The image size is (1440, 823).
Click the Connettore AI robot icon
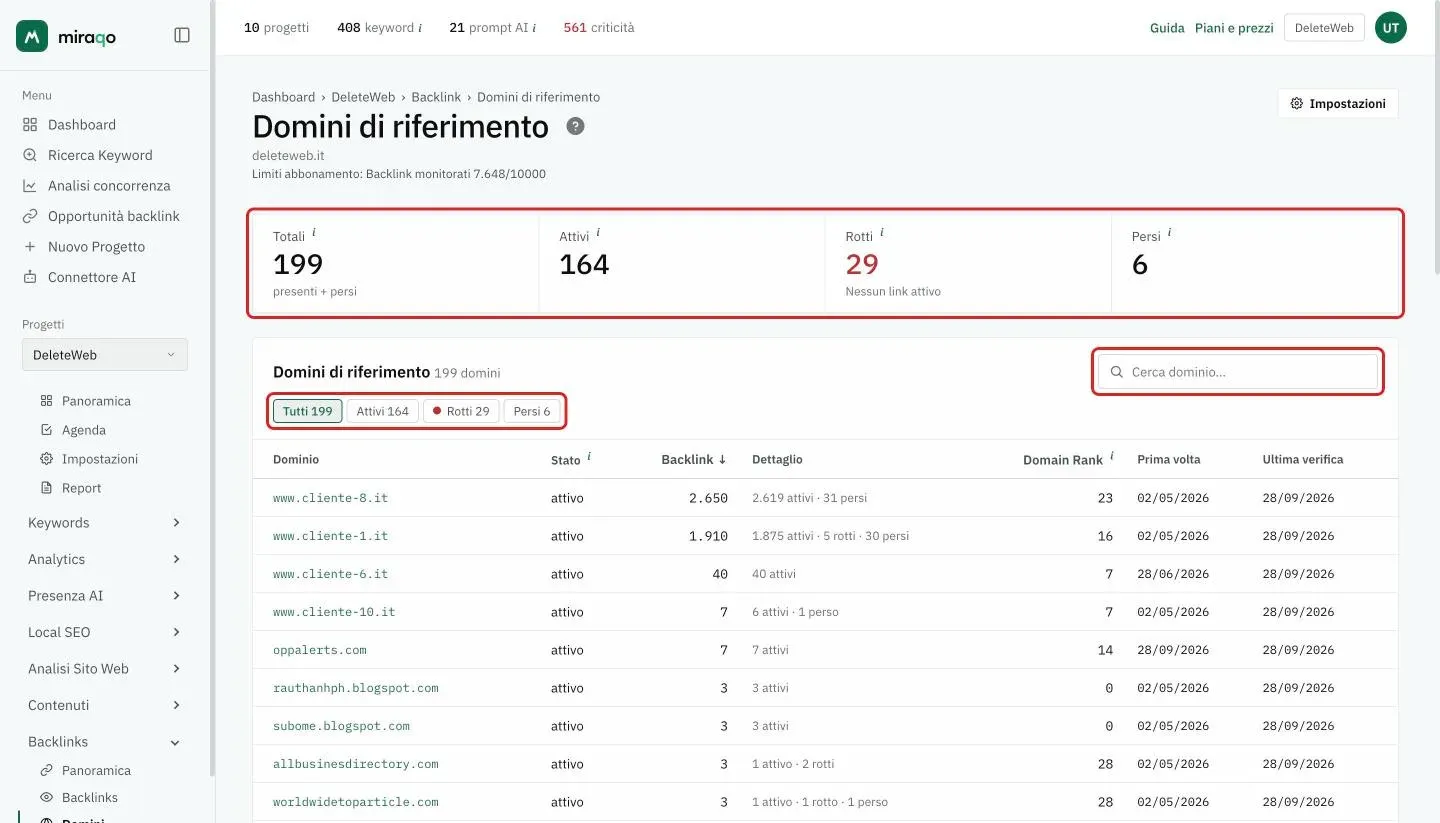coord(30,277)
